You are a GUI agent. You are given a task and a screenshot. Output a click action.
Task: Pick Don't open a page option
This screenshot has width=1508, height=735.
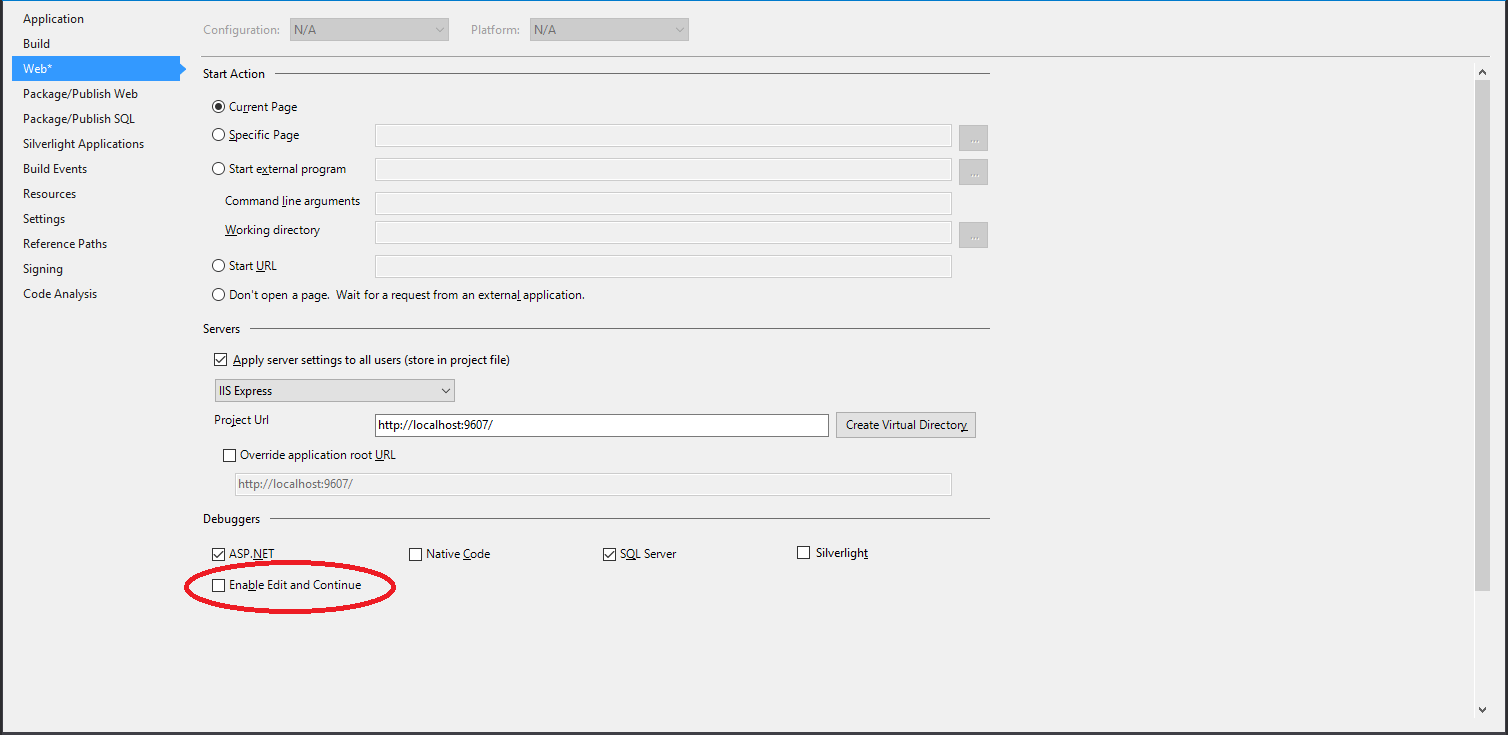(219, 295)
